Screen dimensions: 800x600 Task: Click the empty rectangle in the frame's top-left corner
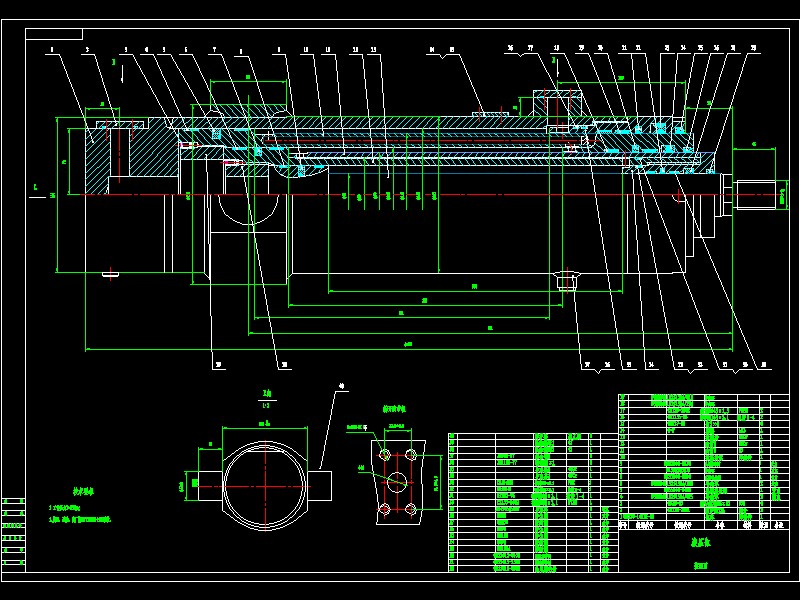pyautogui.click(x=54, y=34)
